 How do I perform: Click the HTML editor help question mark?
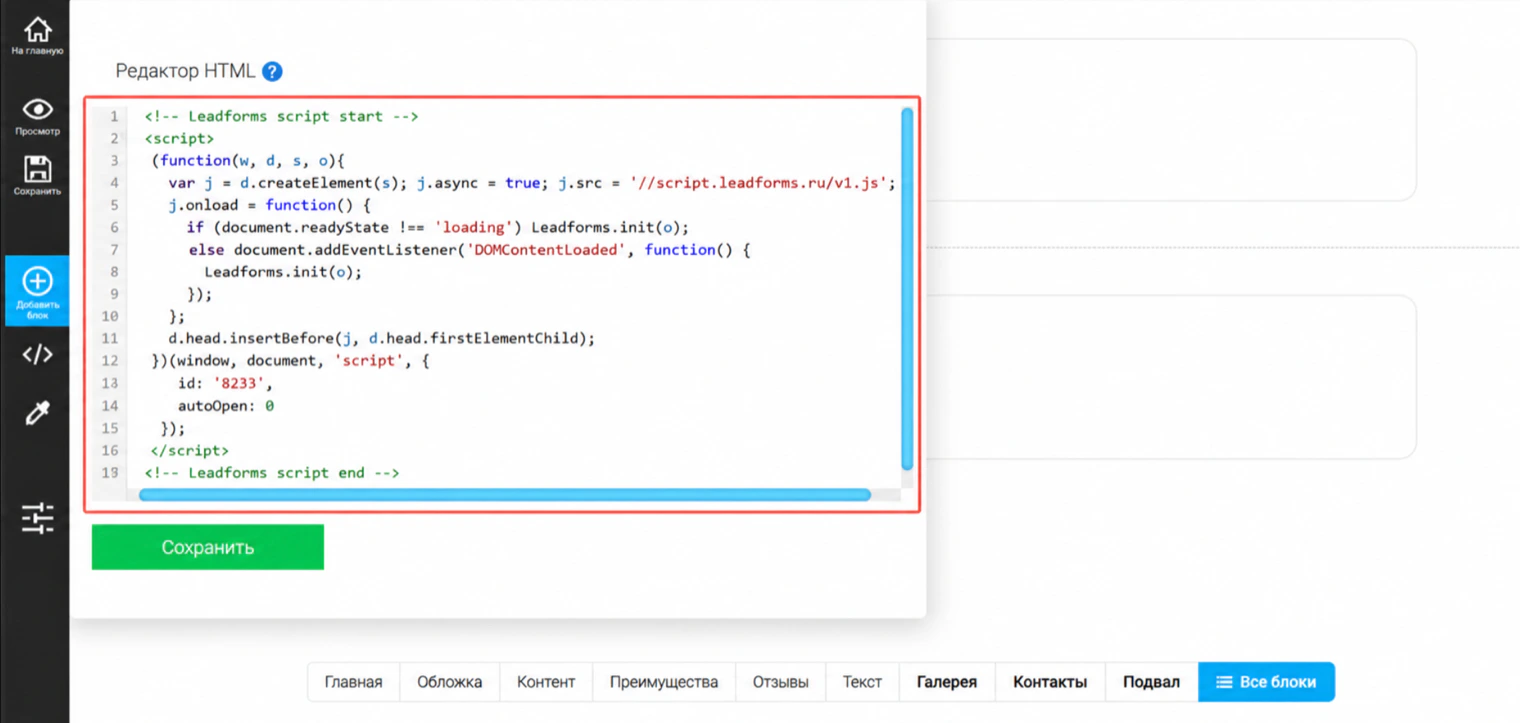pyautogui.click(x=272, y=72)
